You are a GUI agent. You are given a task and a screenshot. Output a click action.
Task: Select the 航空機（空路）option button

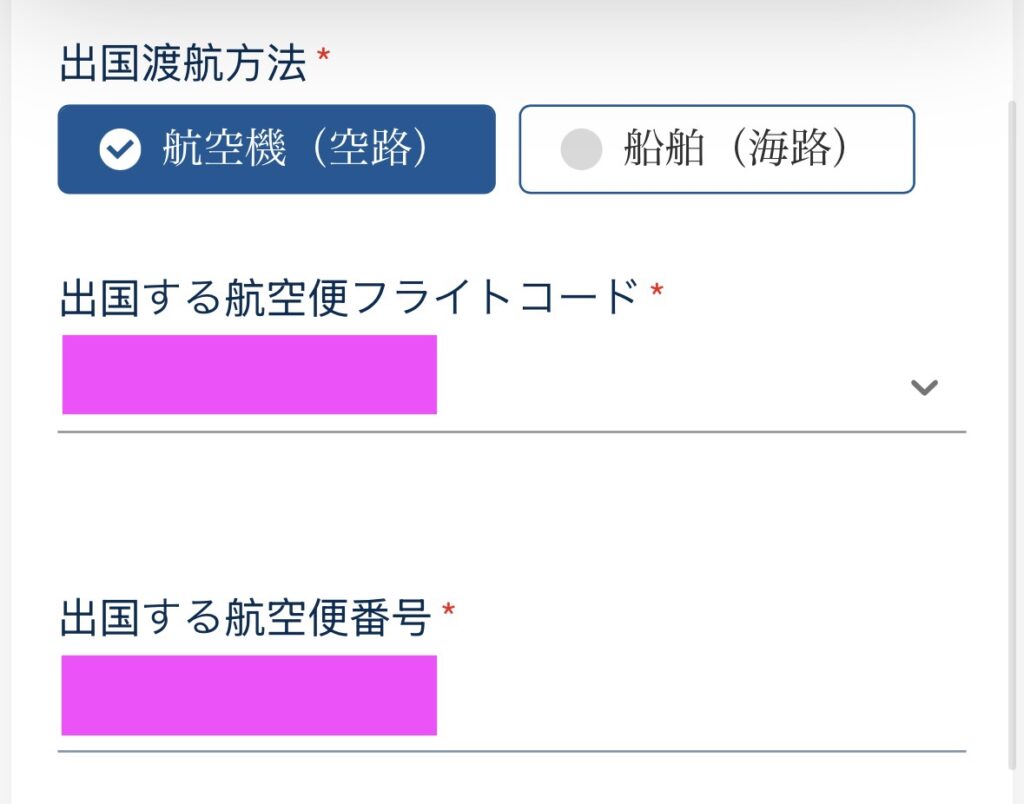[276, 149]
